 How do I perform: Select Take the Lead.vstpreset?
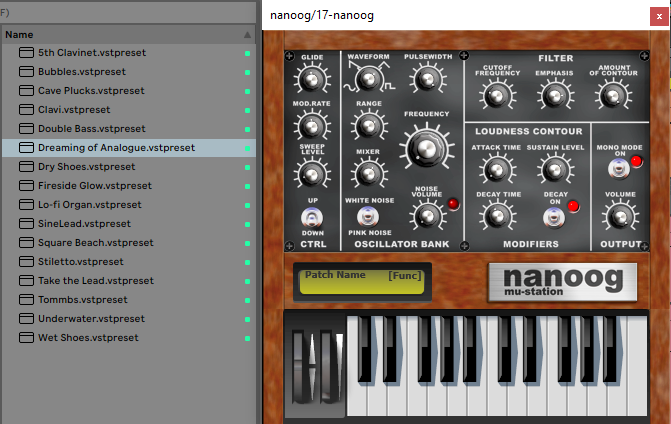click(x=96, y=281)
